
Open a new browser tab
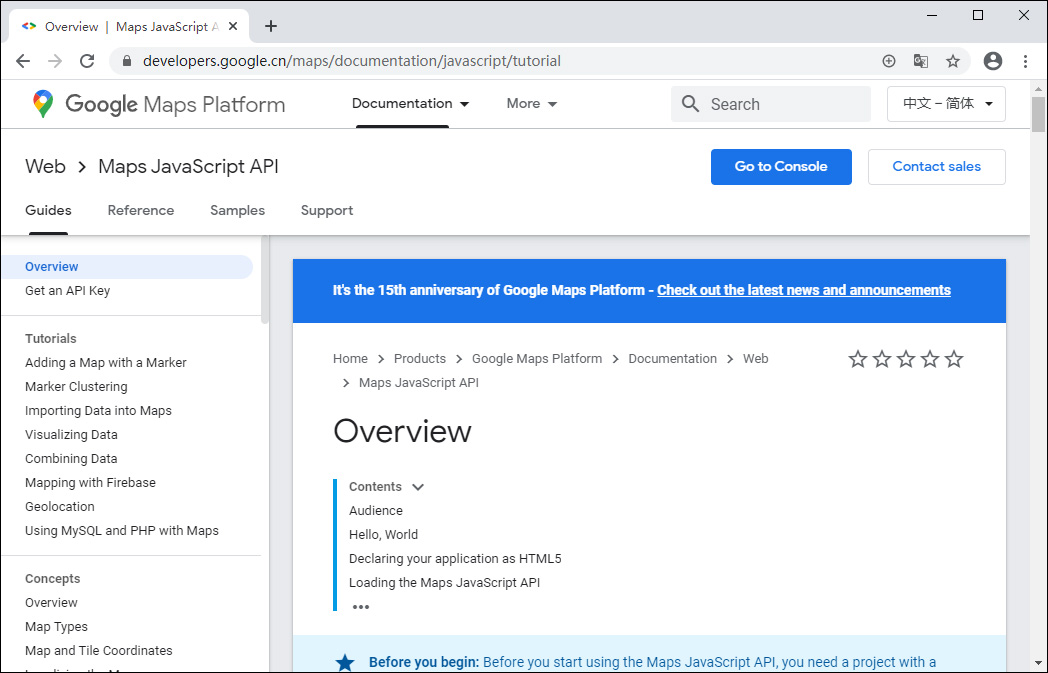click(x=271, y=26)
